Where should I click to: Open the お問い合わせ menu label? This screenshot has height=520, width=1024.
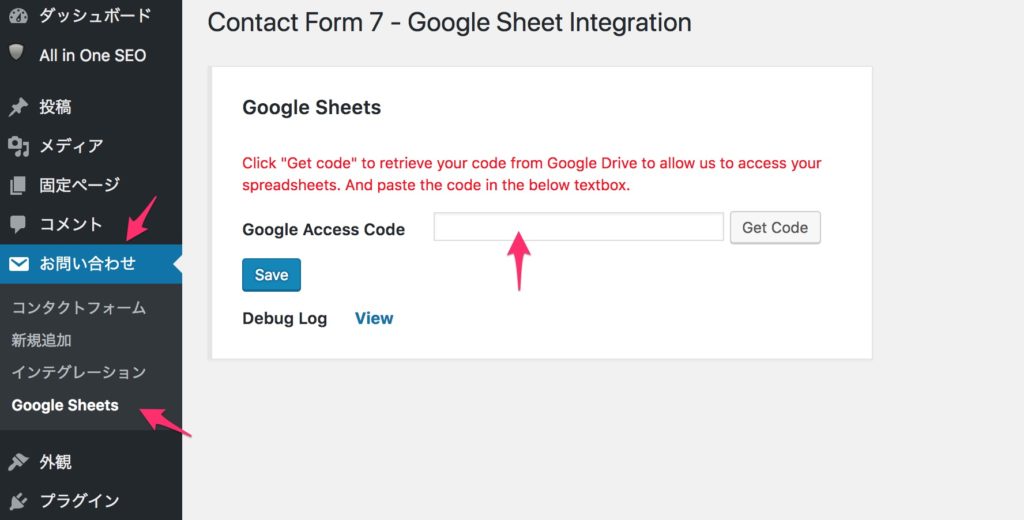87,264
